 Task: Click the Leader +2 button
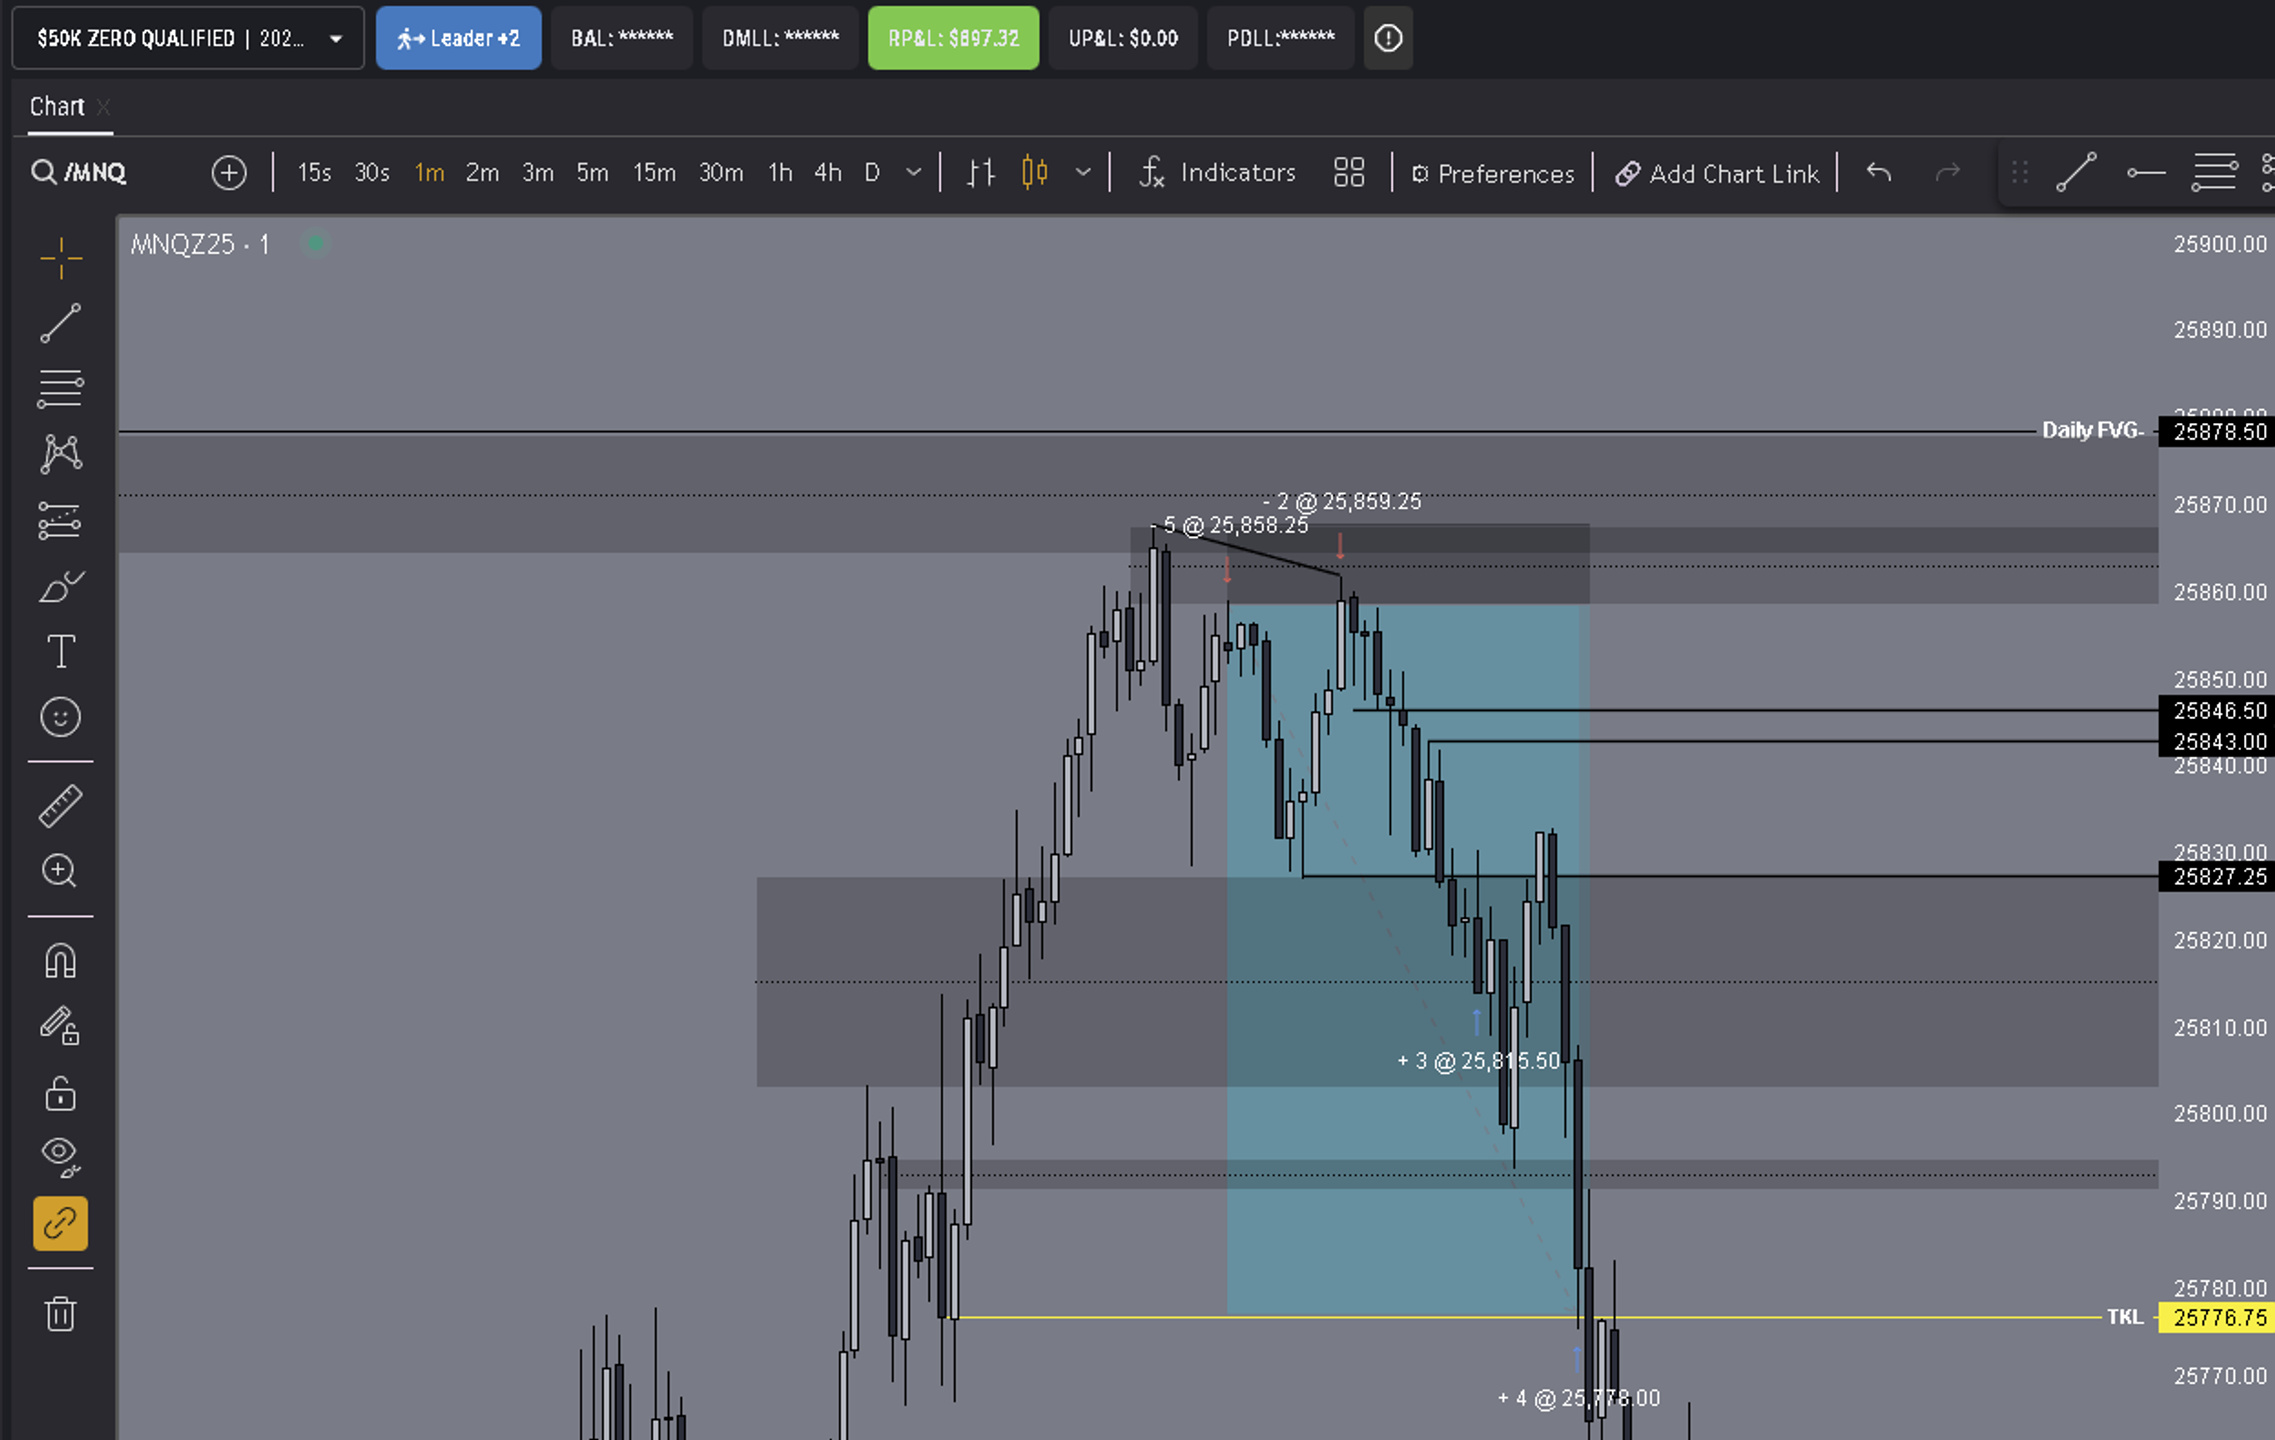coord(459,38)
